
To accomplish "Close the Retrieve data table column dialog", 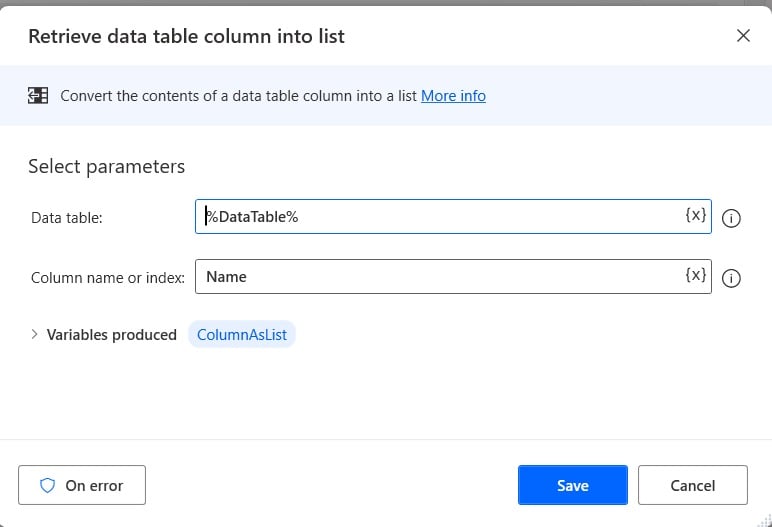I will (743, 35).
